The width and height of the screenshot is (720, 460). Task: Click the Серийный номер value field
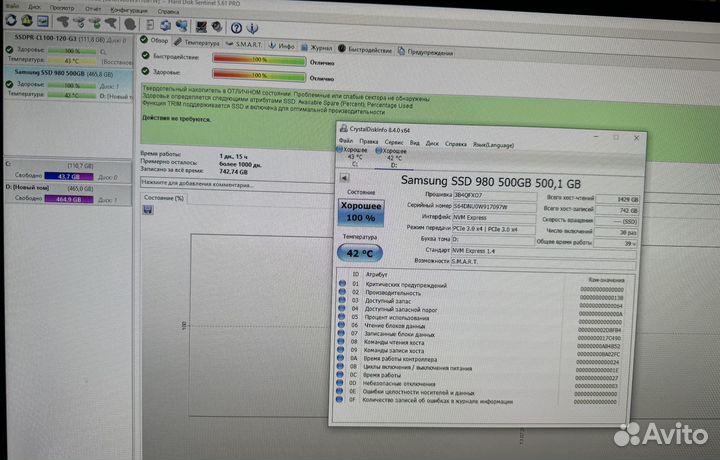(x=494, y=207)
